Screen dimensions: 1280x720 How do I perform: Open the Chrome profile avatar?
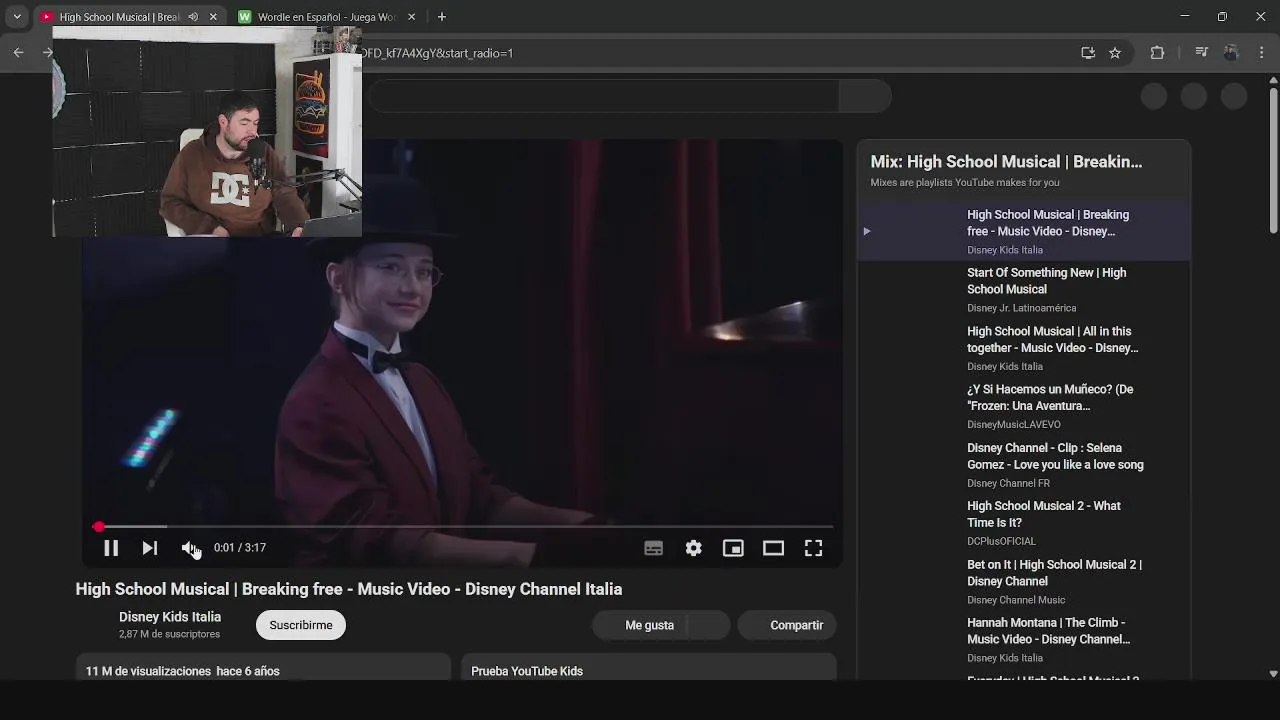click(x=1231, y=53)
